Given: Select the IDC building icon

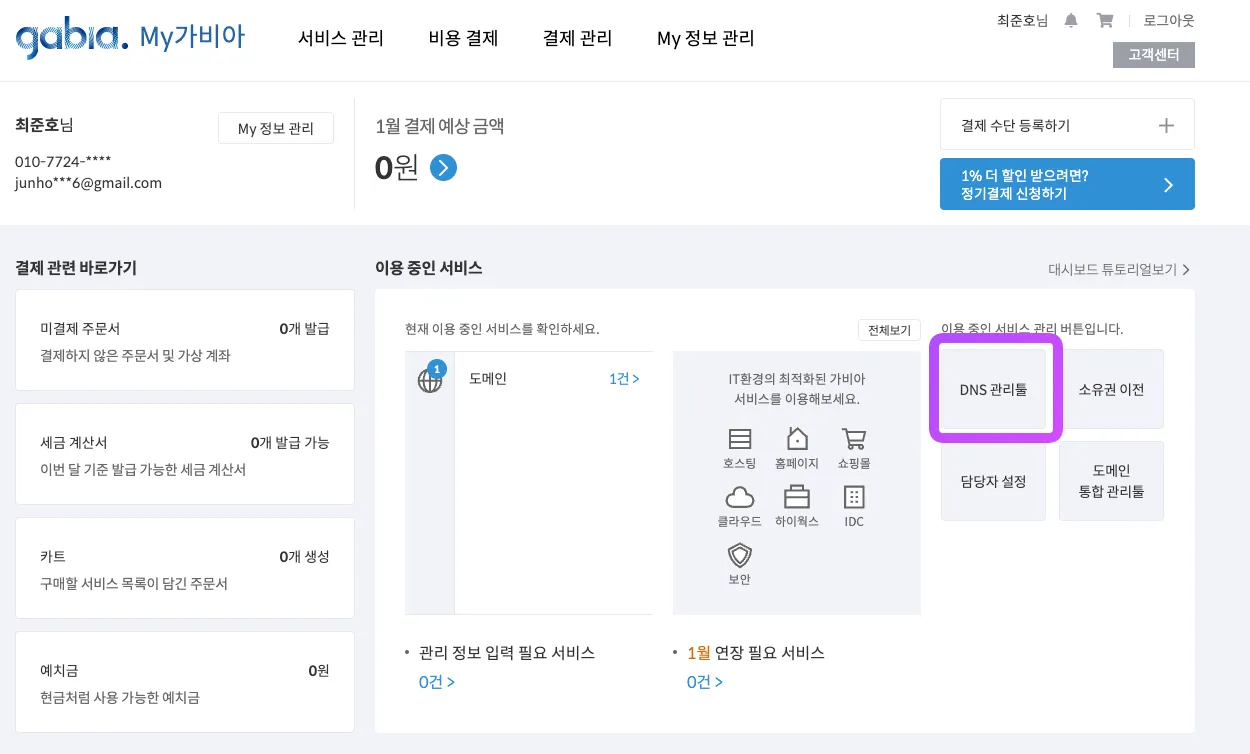Looking at the screenshot, I should (x=854, y=497).
